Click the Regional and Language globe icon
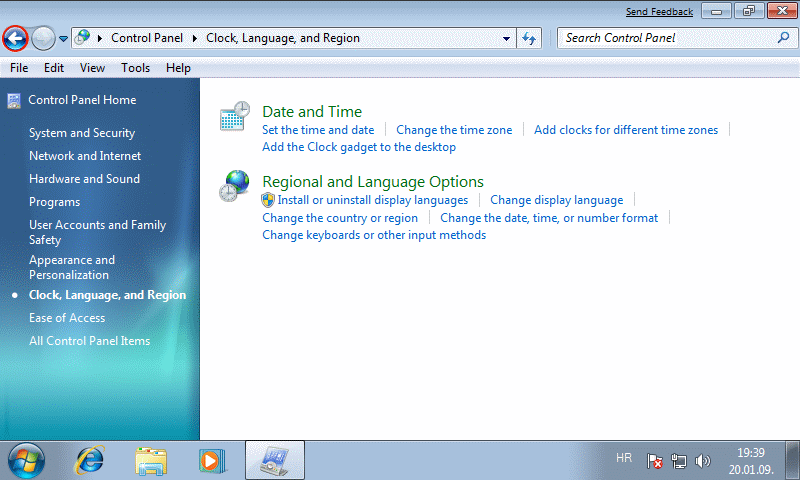The width and height of the screenshot is (800, 480). coord(234,186)
